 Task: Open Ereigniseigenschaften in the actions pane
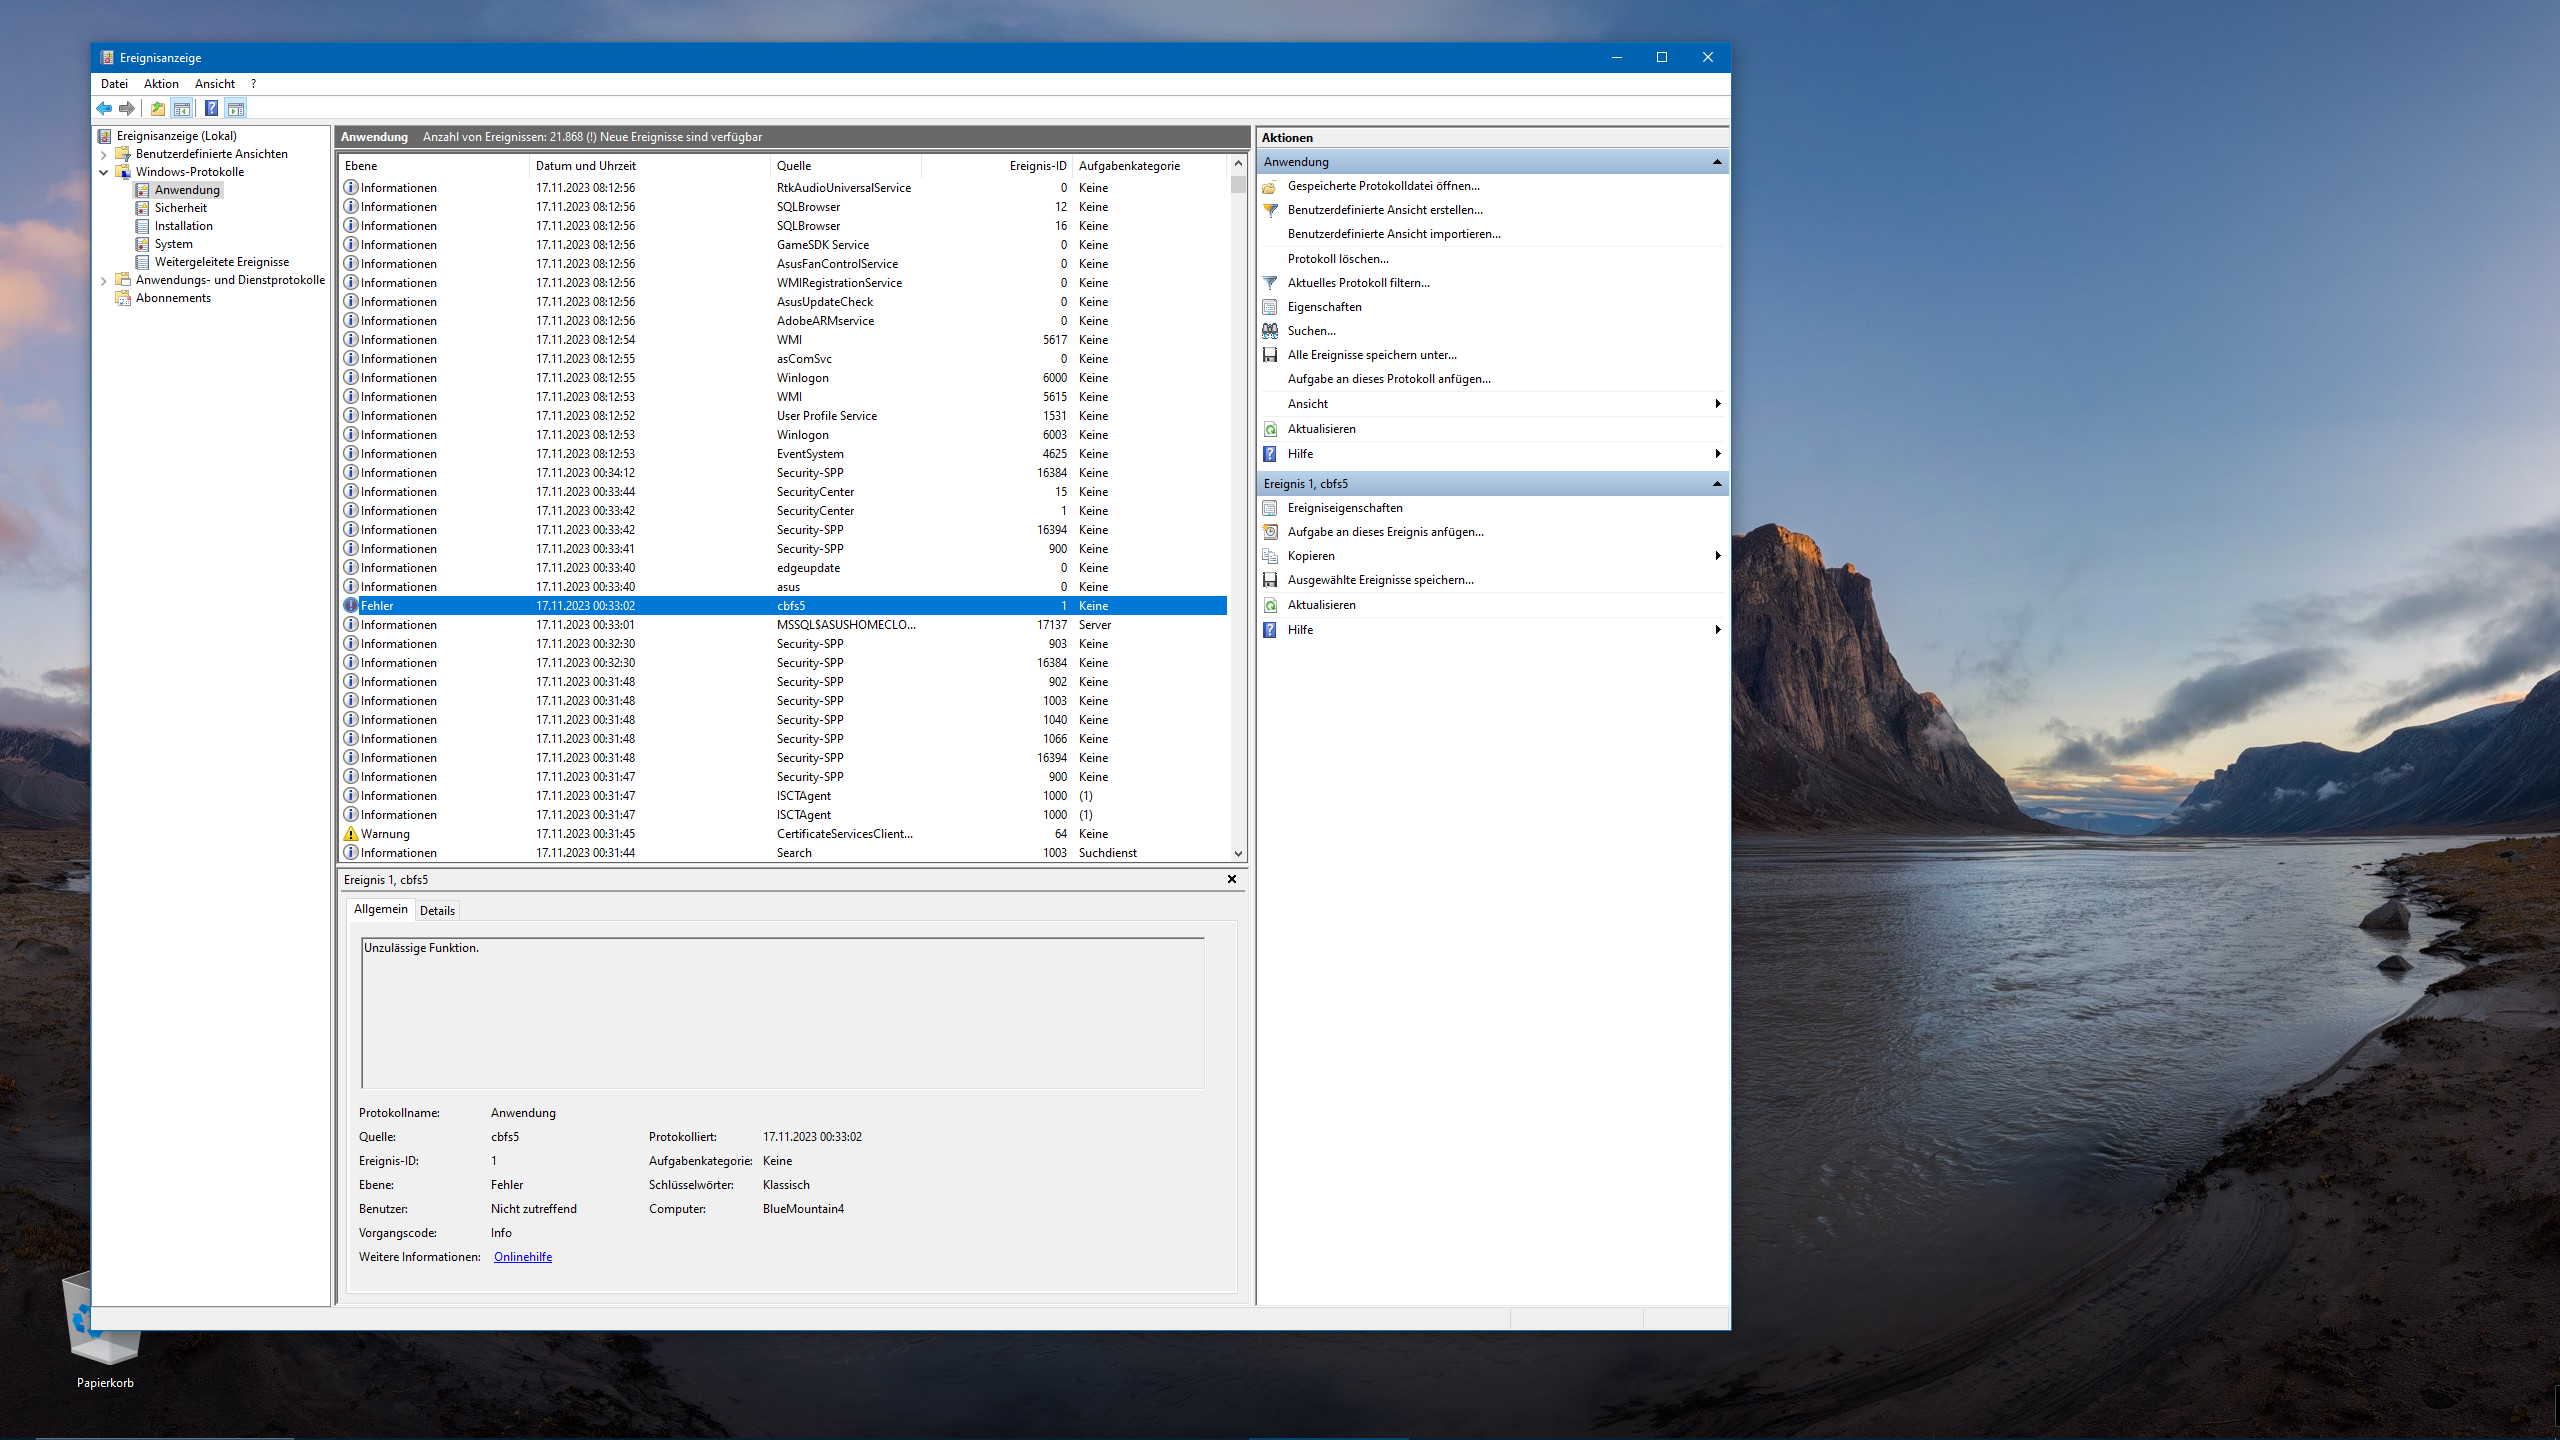1344,508
